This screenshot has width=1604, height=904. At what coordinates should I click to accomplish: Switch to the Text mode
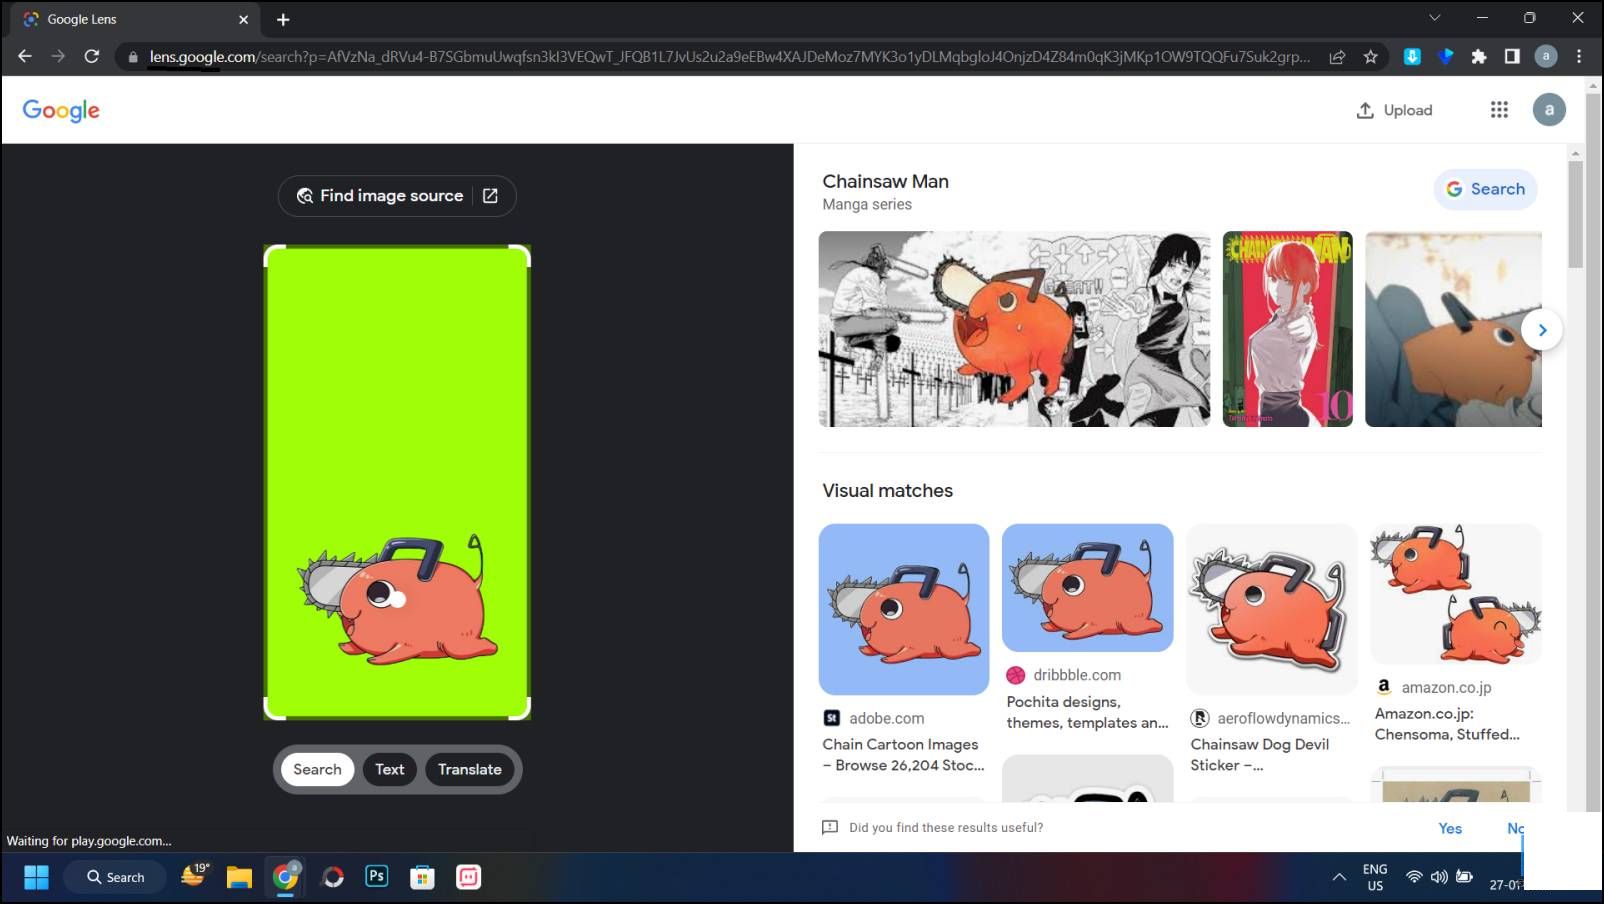point(390,769)
